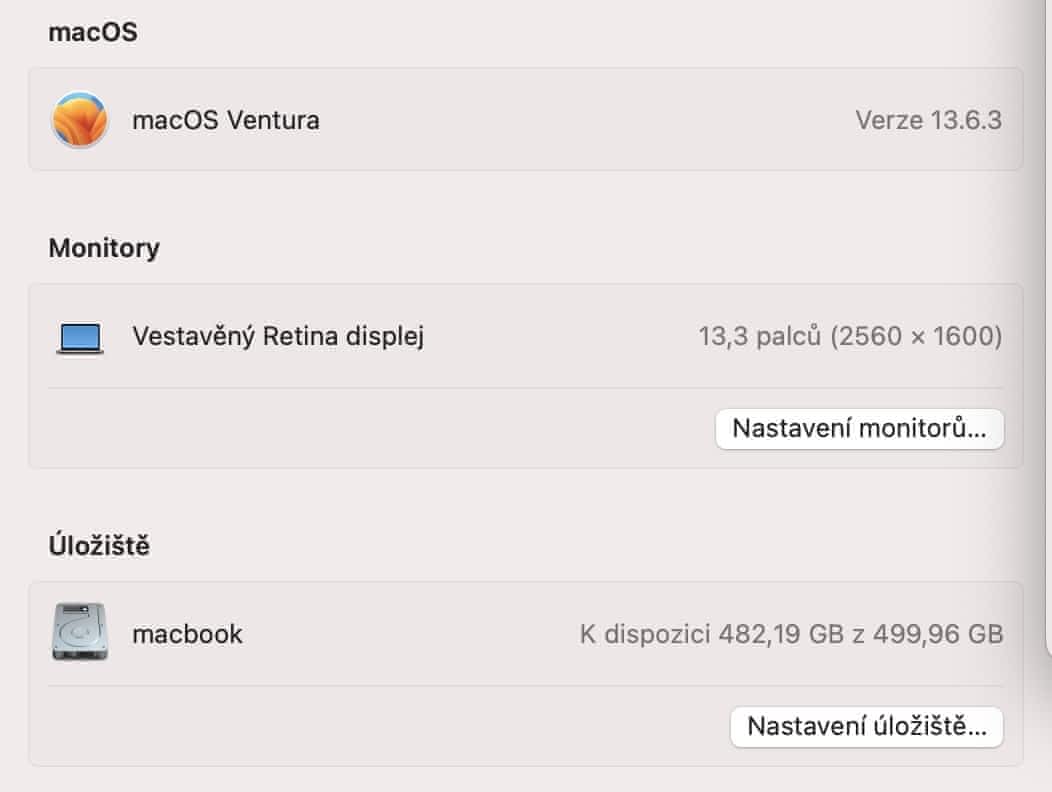The height and width of the screenshot is (792, 1052).
Task: Select the macOS Ventura name label
Action: 226,121
